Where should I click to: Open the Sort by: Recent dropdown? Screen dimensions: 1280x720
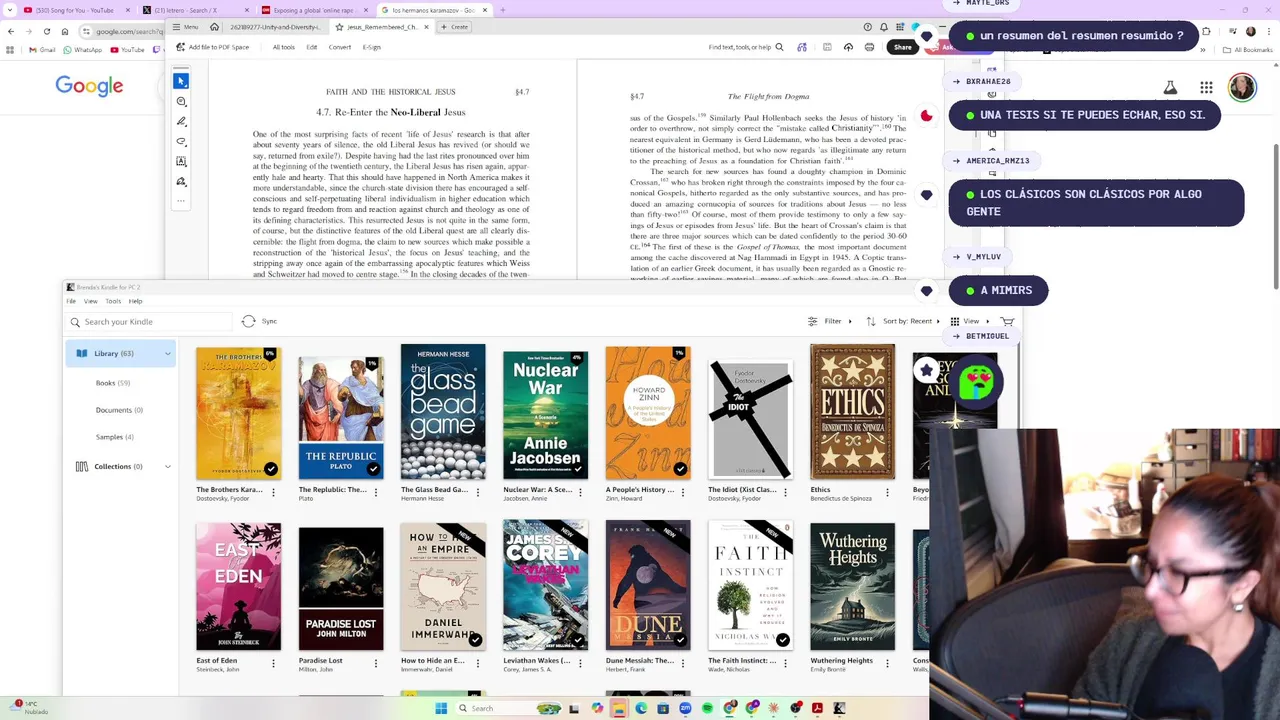904,321
